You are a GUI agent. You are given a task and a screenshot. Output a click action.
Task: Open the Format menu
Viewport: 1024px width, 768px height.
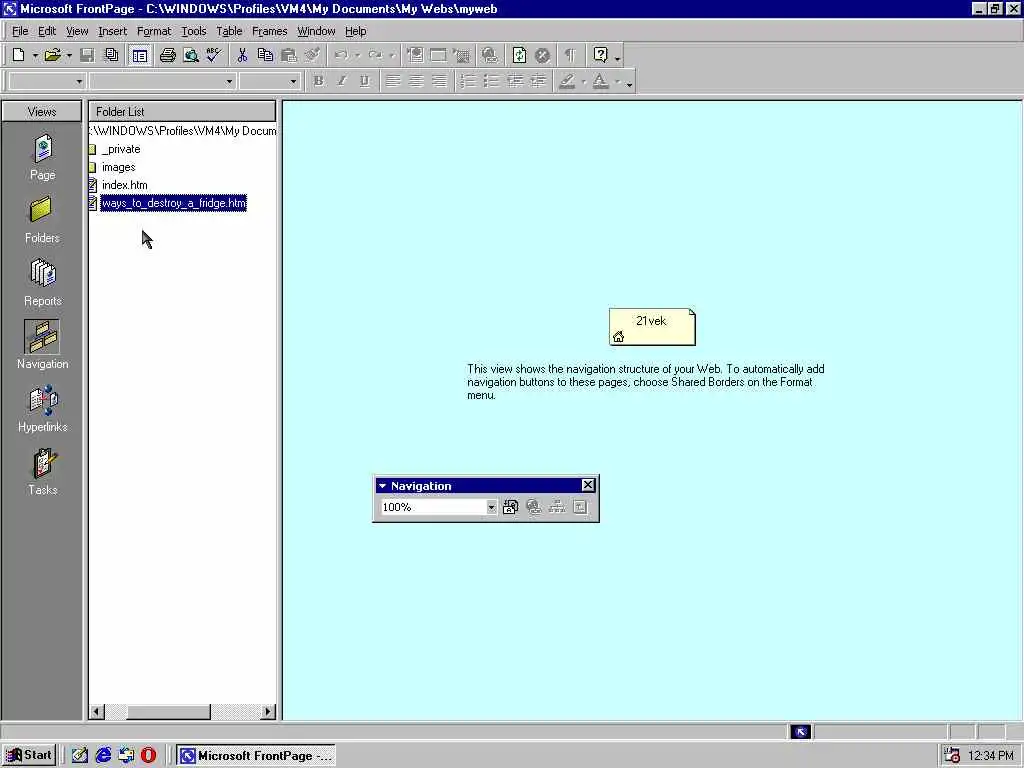tap(153, 31)
